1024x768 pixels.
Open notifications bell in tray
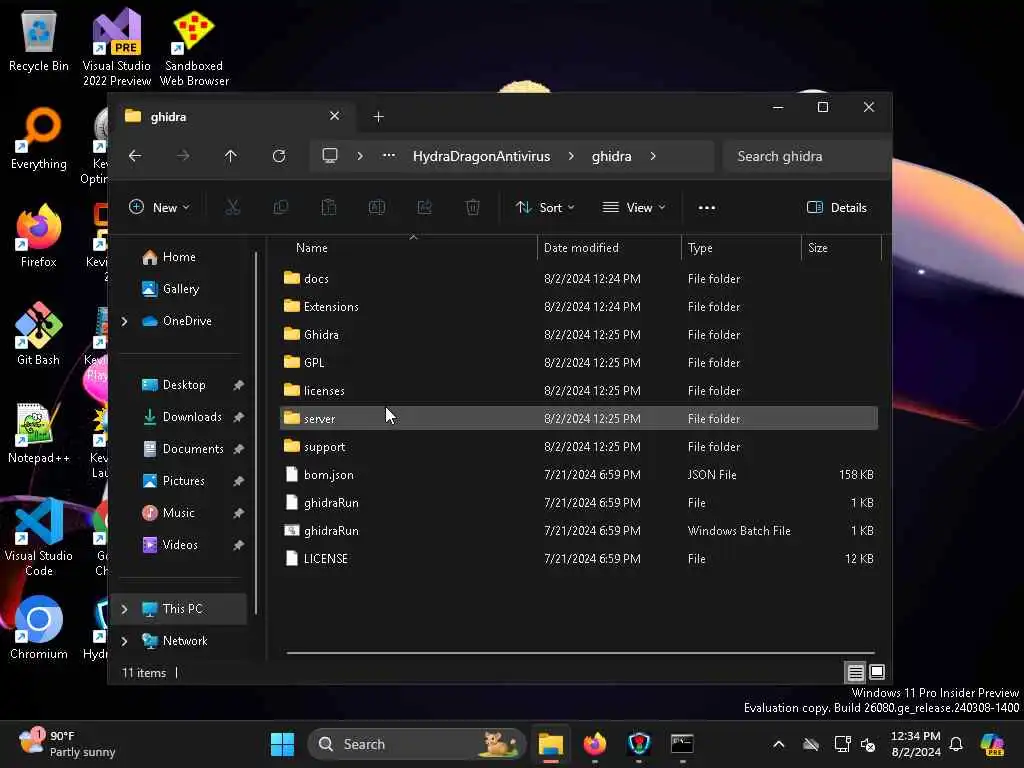956,744
